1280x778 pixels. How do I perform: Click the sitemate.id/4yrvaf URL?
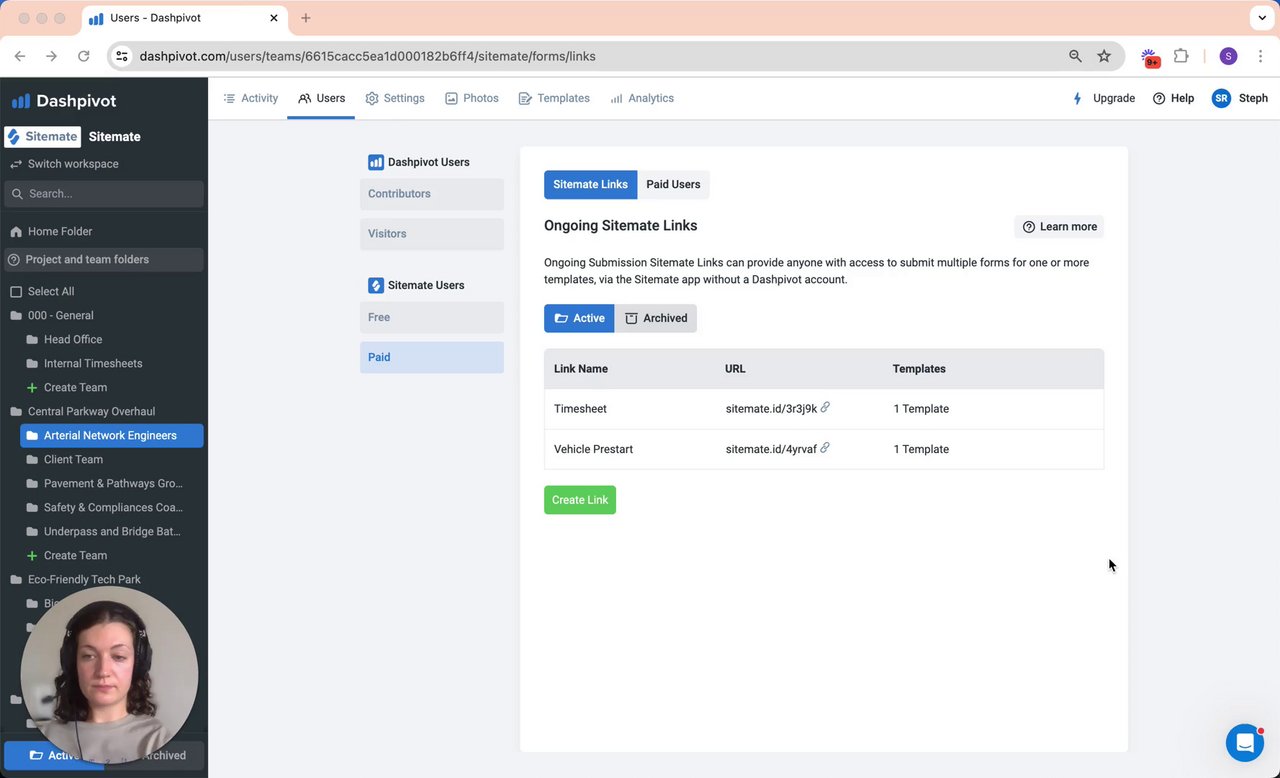click(771, 449)
